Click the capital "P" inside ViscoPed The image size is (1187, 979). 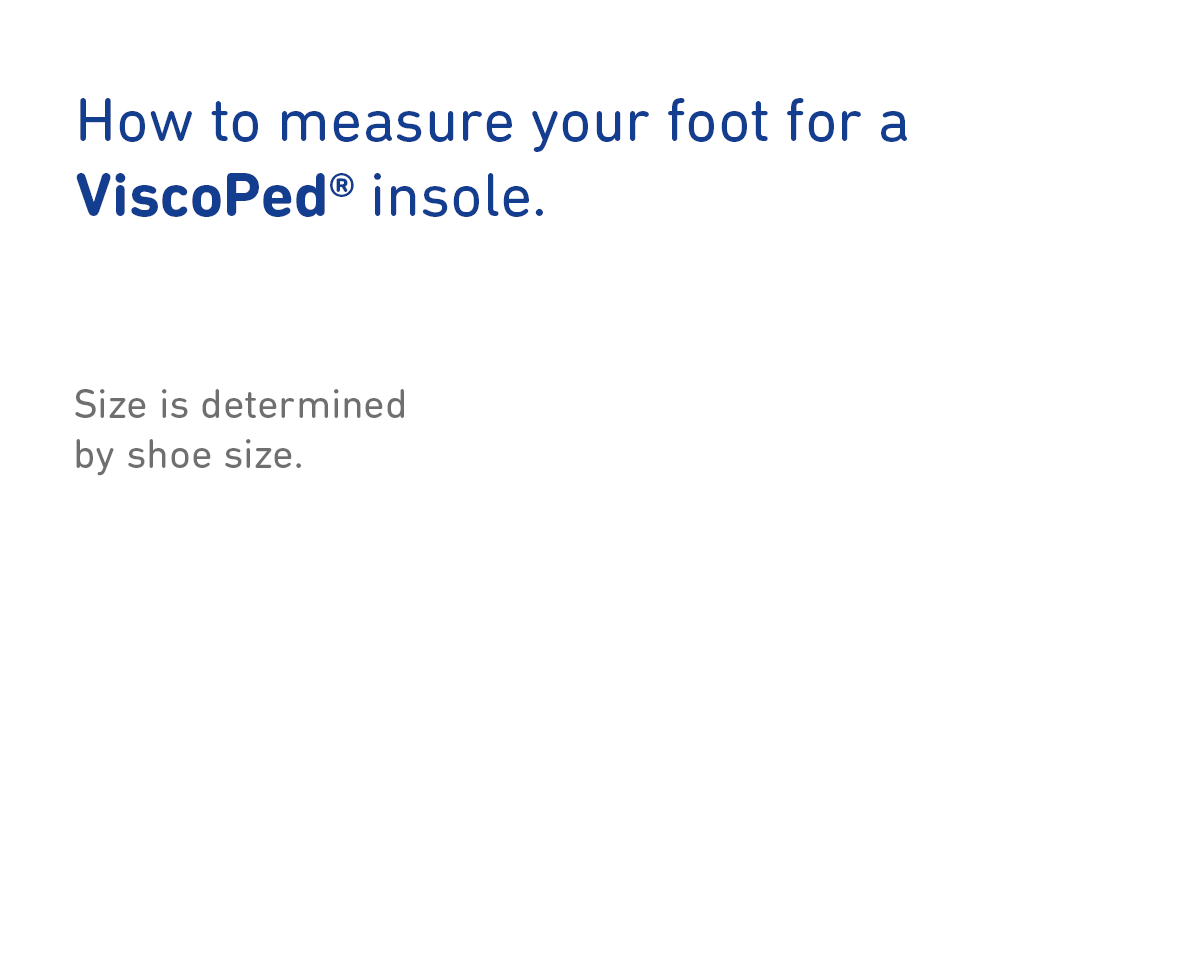pyautogui.click(x=243, y=196)
